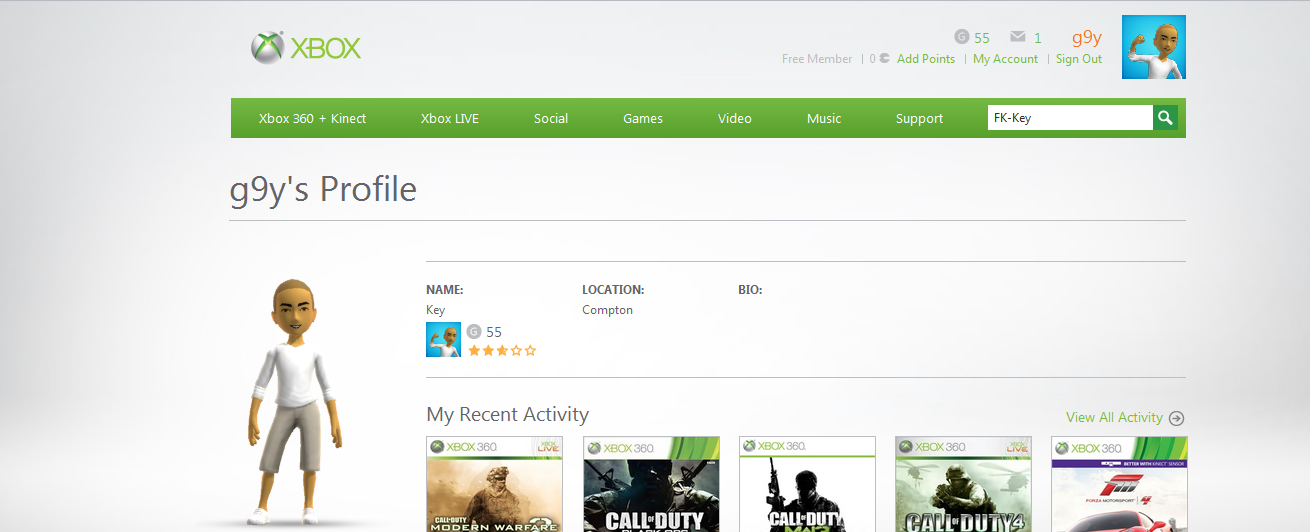Click the search field containing FK-Key

[x=1070, y=118]
